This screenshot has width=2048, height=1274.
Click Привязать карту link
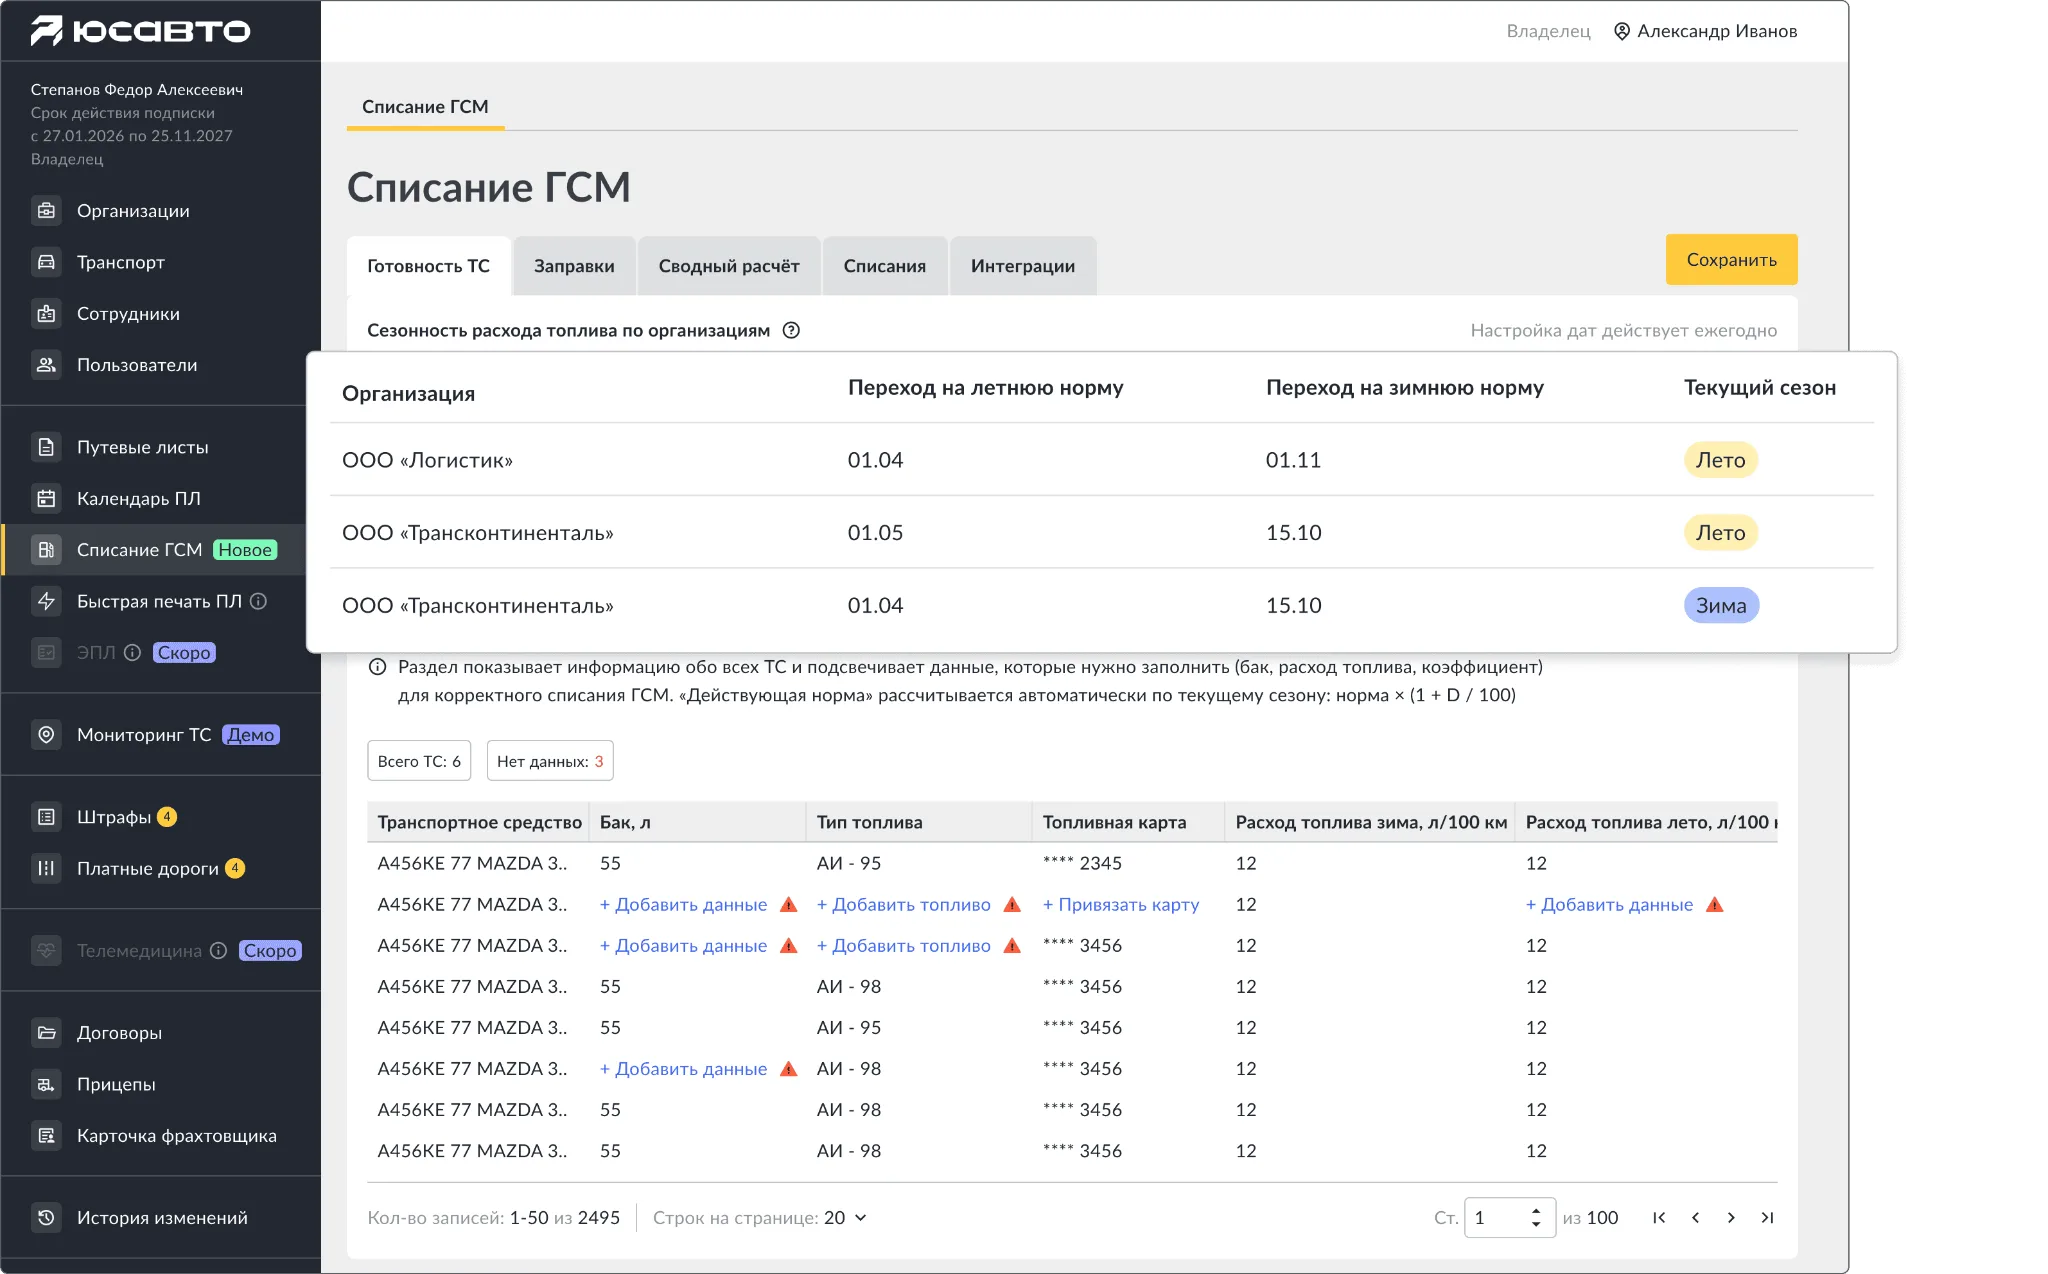click(1121, 905)
